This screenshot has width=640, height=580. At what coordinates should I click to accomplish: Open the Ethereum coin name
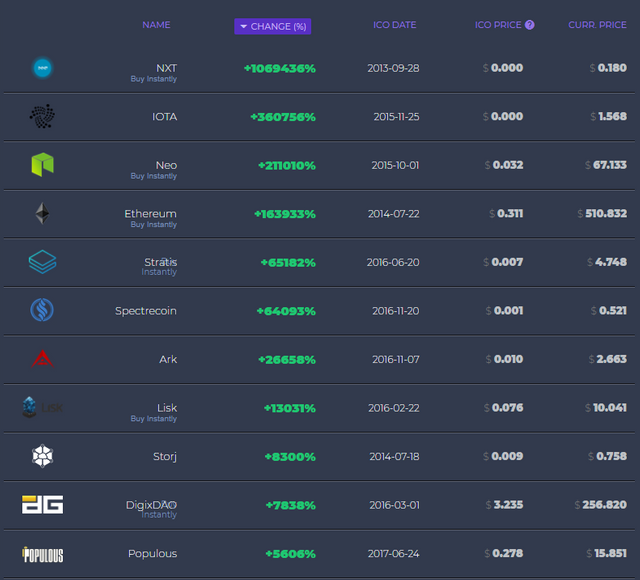pos(151,213)
